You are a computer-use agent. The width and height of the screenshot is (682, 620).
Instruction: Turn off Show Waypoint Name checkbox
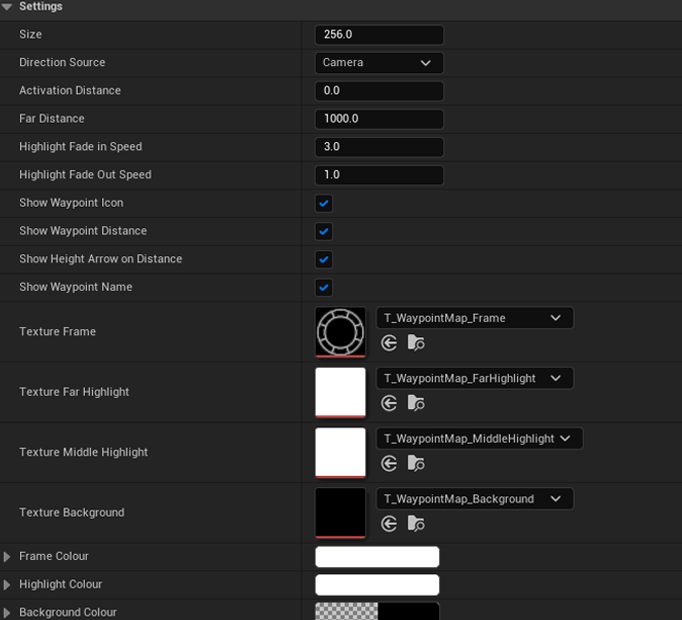click(324, 287)
